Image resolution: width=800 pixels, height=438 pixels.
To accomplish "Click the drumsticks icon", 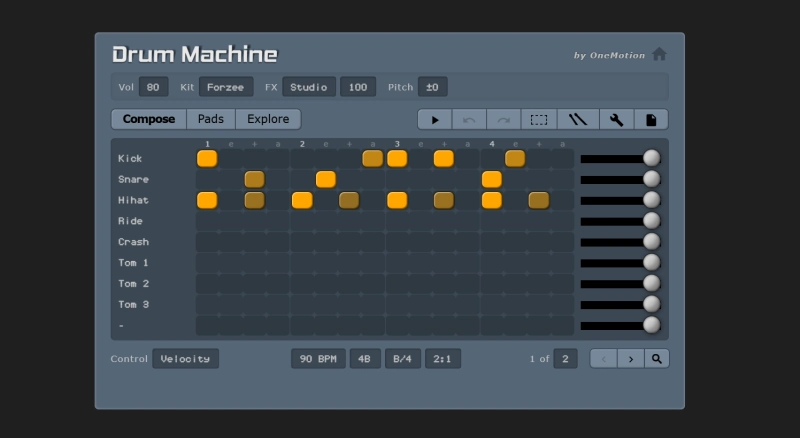I will 578,120.
